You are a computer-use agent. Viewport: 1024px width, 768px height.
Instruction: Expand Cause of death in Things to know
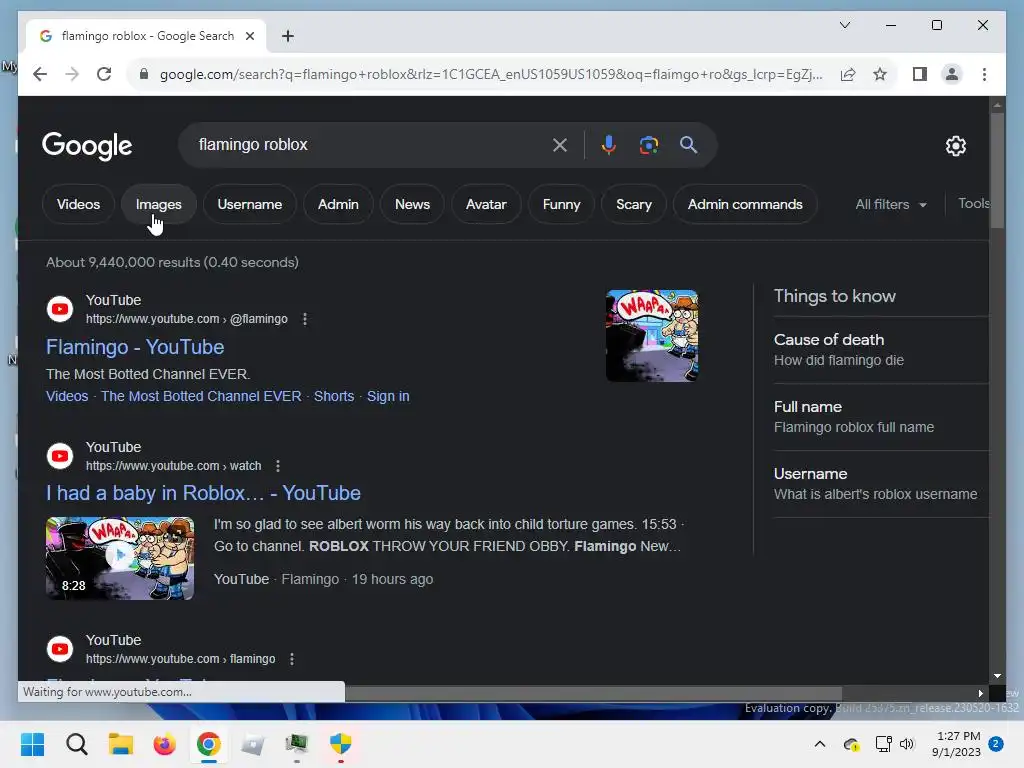point(880,349)
